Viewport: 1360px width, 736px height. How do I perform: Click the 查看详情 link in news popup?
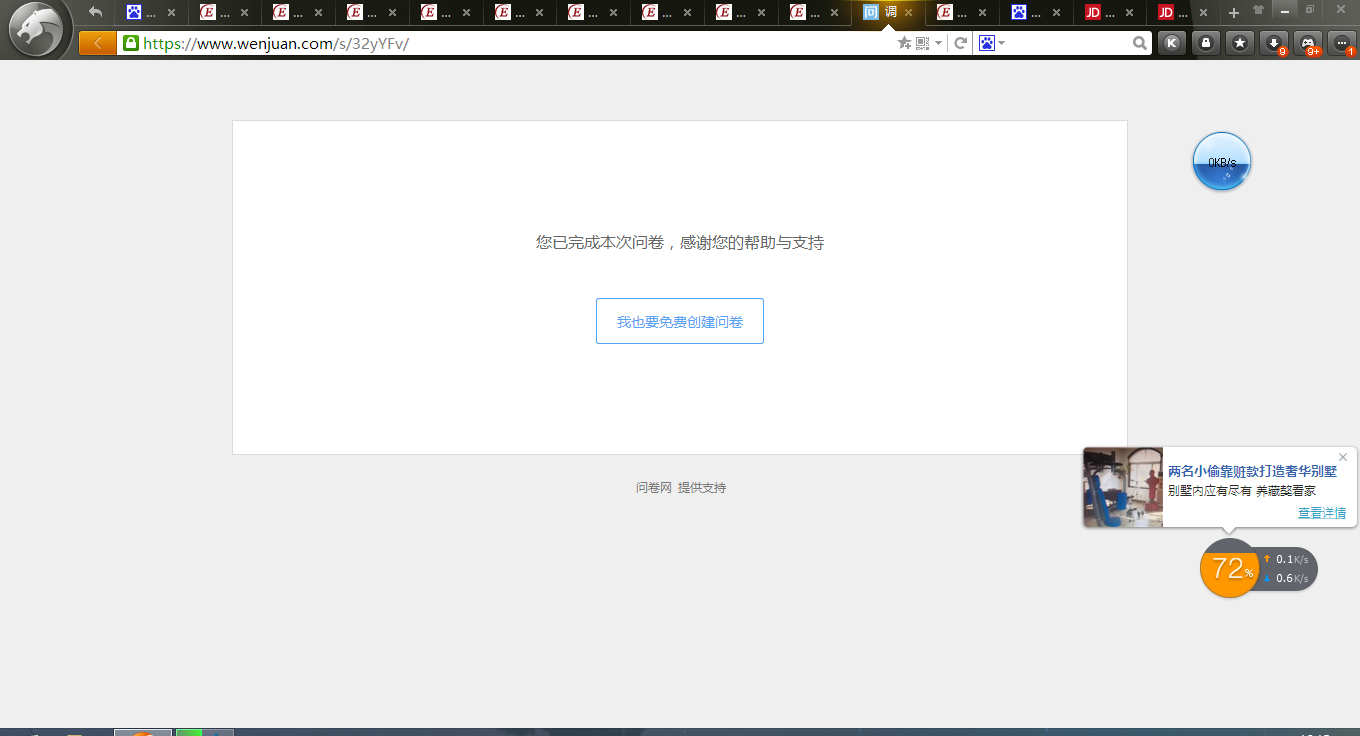coord(1322,513)
